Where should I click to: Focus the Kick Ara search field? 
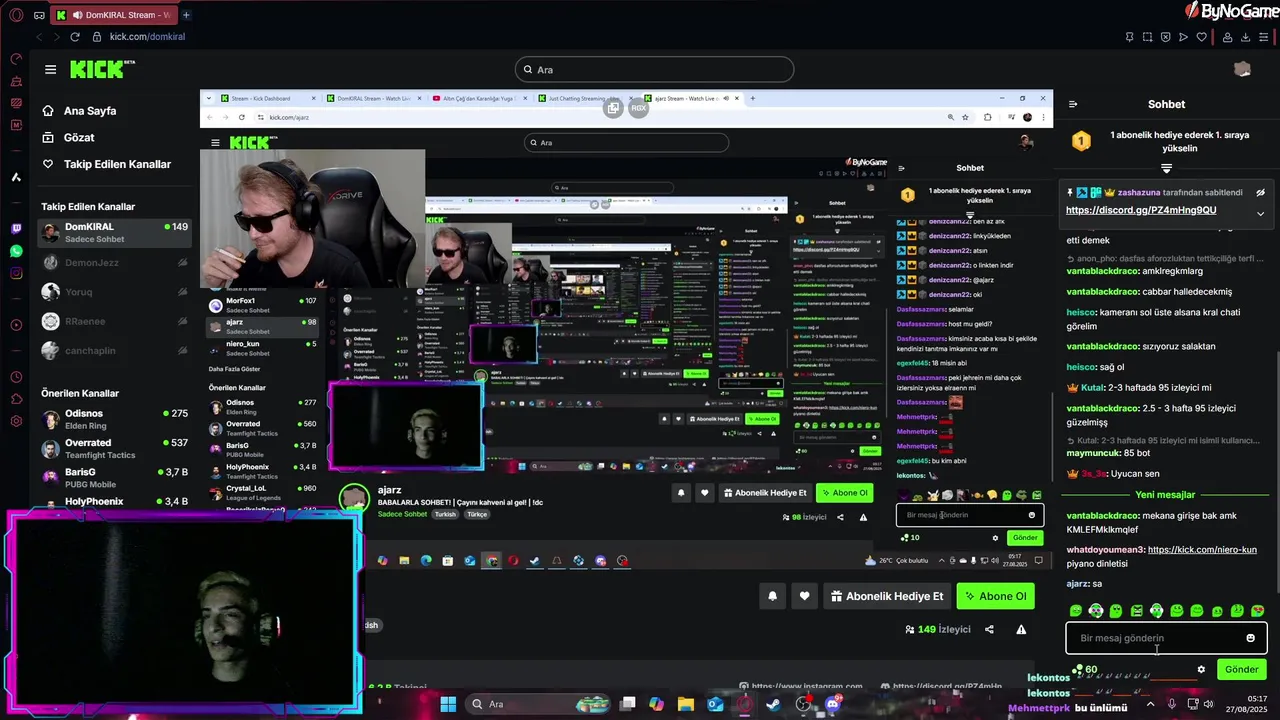pyautogui.click(x=654, y=69)
